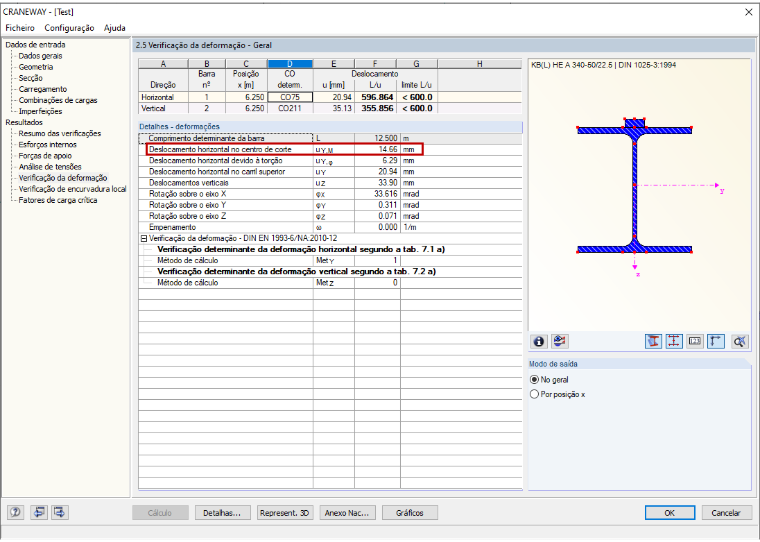Screen dimensions: 760x542
Task: Click the Represent. 3D button
Action: click(x=285, y=513)
